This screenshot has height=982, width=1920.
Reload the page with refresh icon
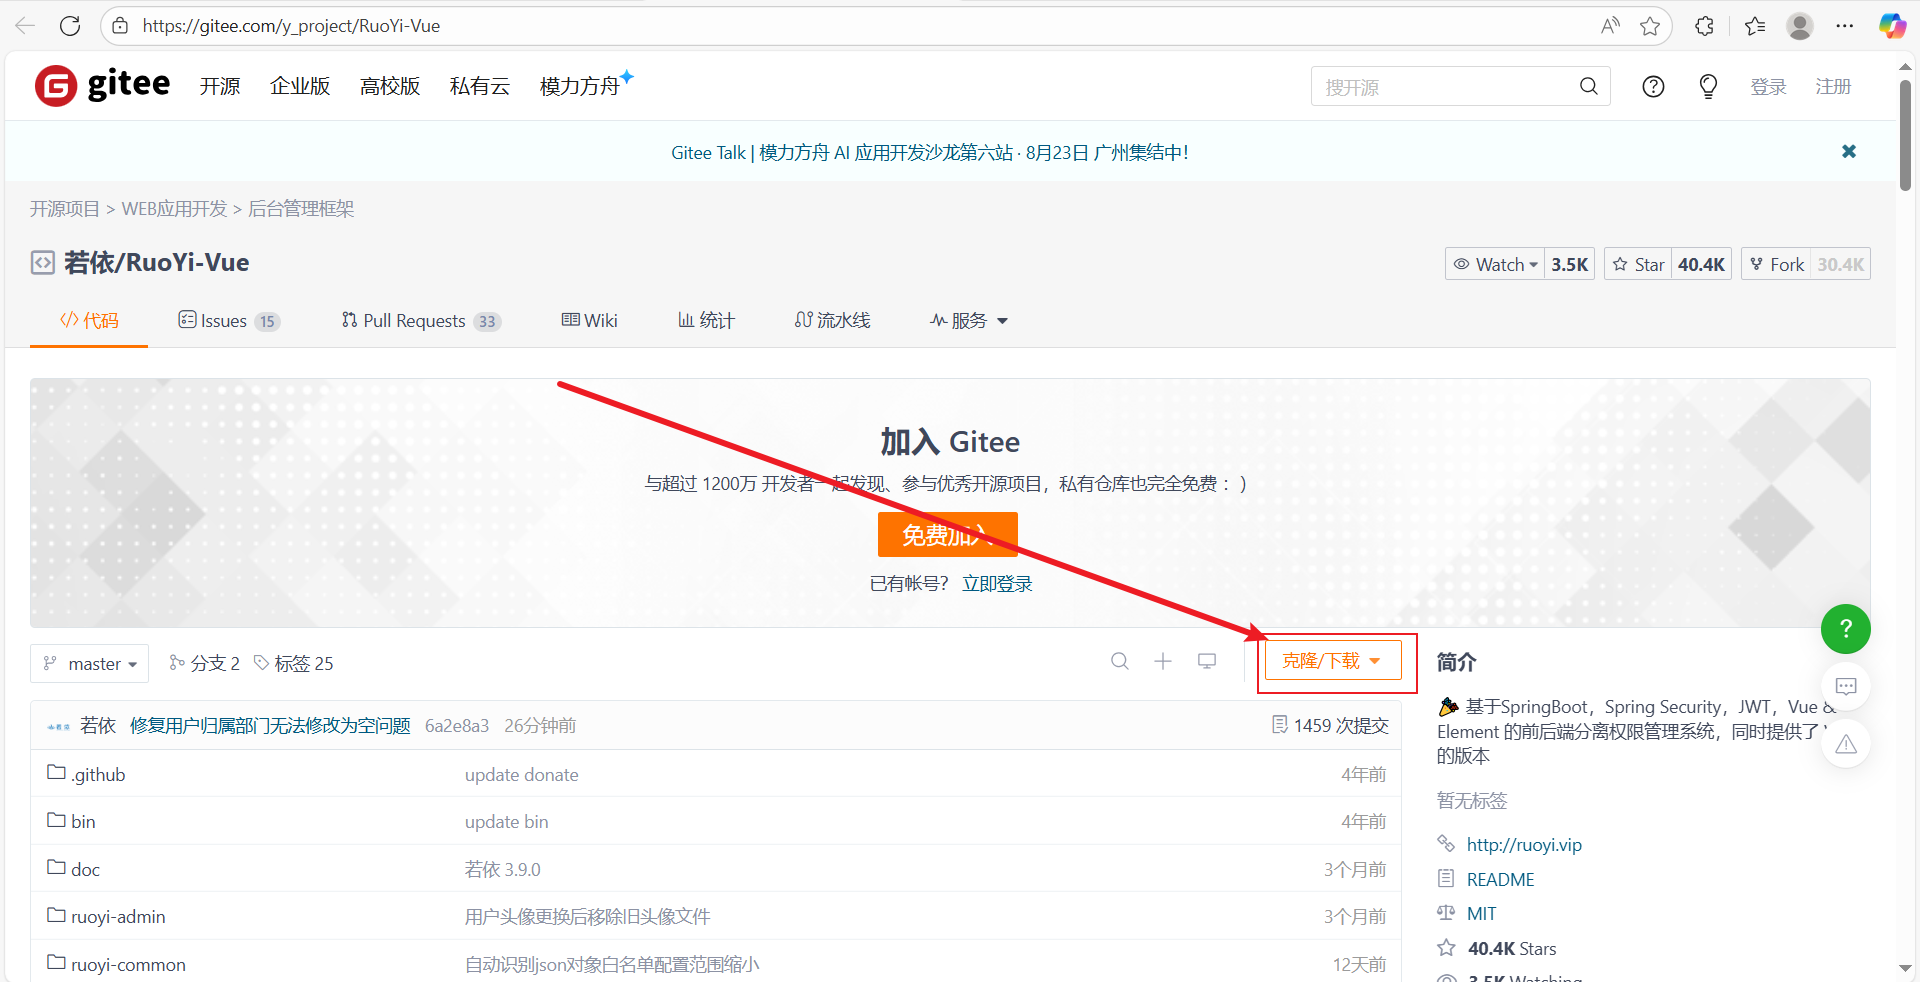(70, 26)
